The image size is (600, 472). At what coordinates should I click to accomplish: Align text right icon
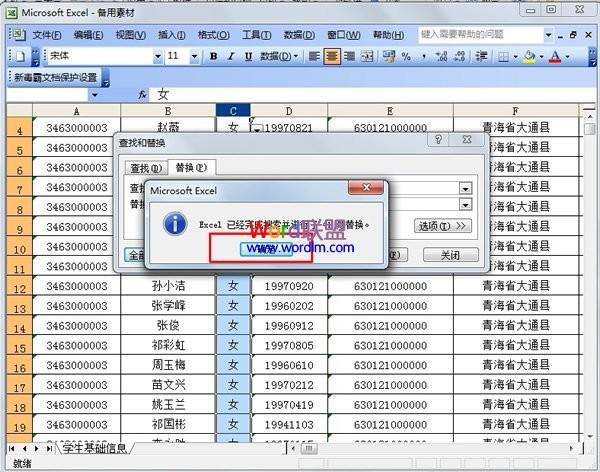tap(349, 57)
